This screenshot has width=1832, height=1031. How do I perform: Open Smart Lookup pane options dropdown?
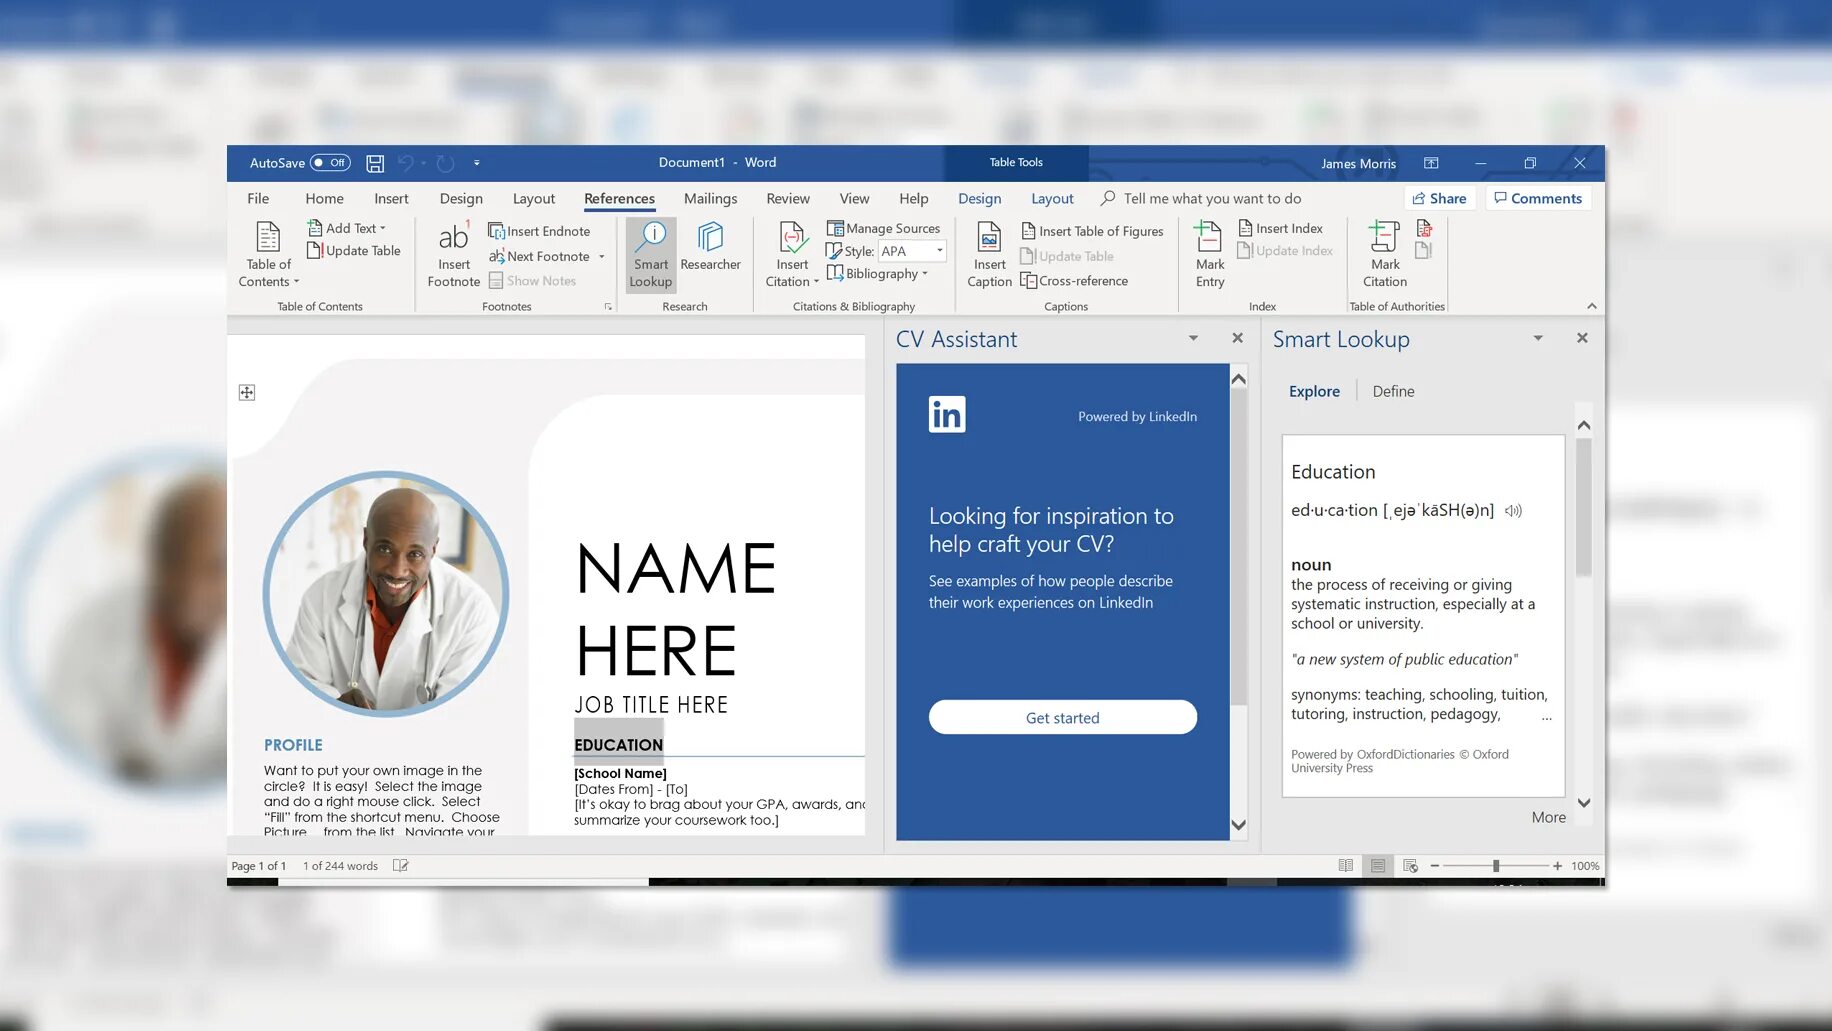click(x=1538, y=338)
